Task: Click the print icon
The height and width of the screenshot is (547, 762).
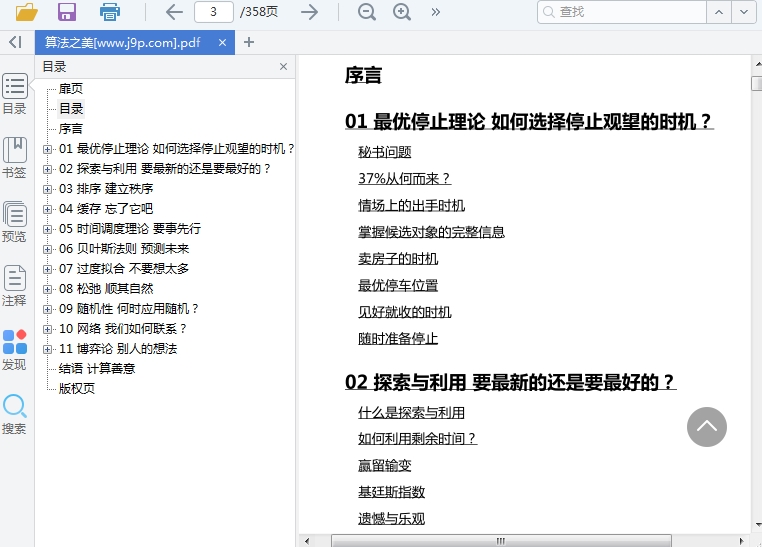Action: pos(110,12)
